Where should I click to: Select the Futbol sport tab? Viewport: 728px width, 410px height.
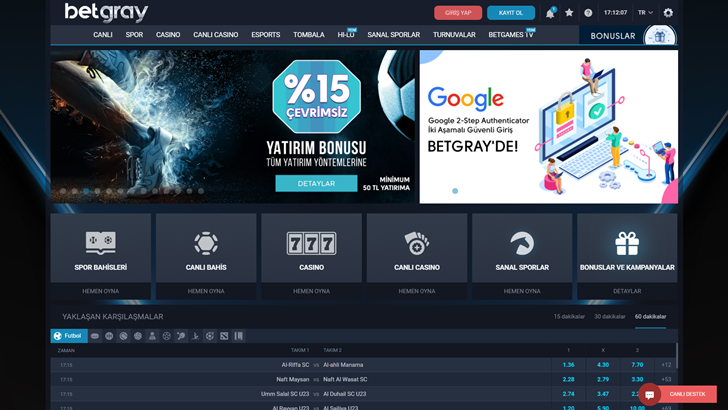pyautogui.click(x=69, y=336)
